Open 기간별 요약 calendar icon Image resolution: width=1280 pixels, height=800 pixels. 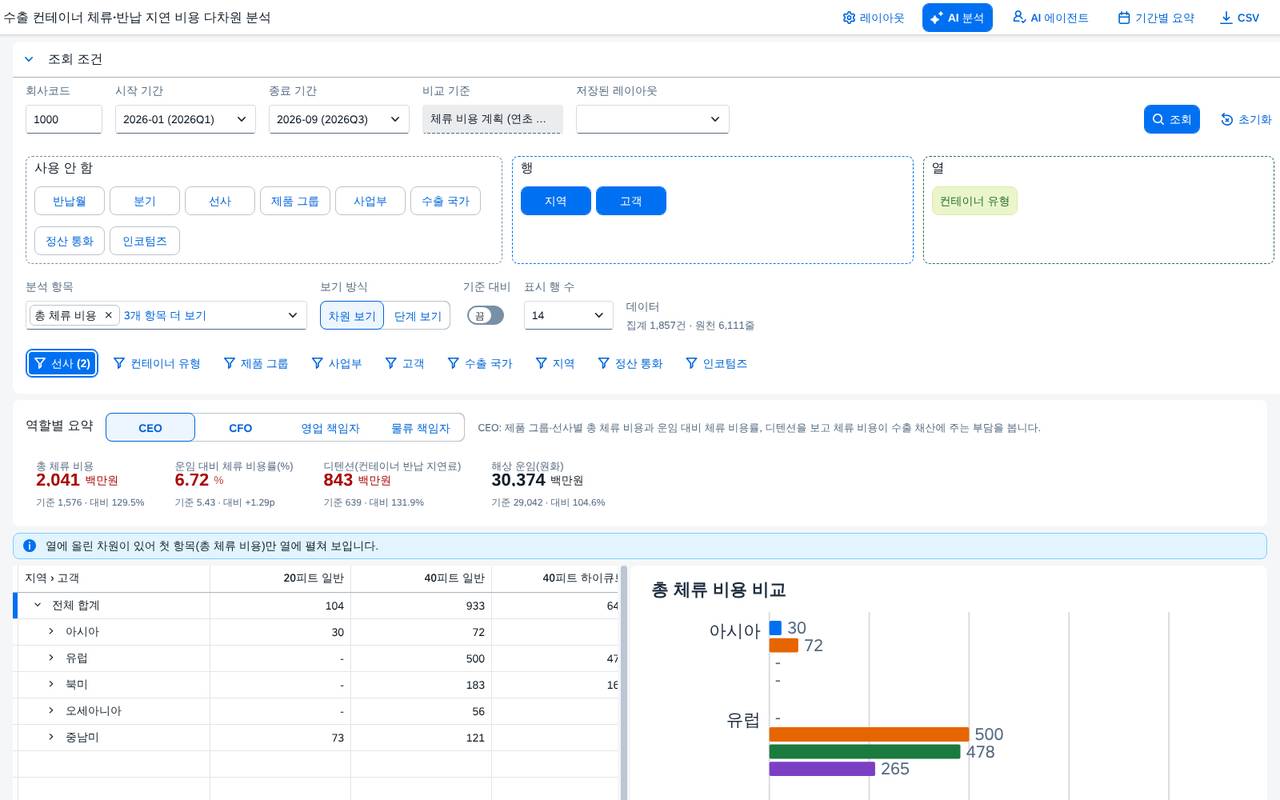pyautogui.click(x=1124, y=18)
